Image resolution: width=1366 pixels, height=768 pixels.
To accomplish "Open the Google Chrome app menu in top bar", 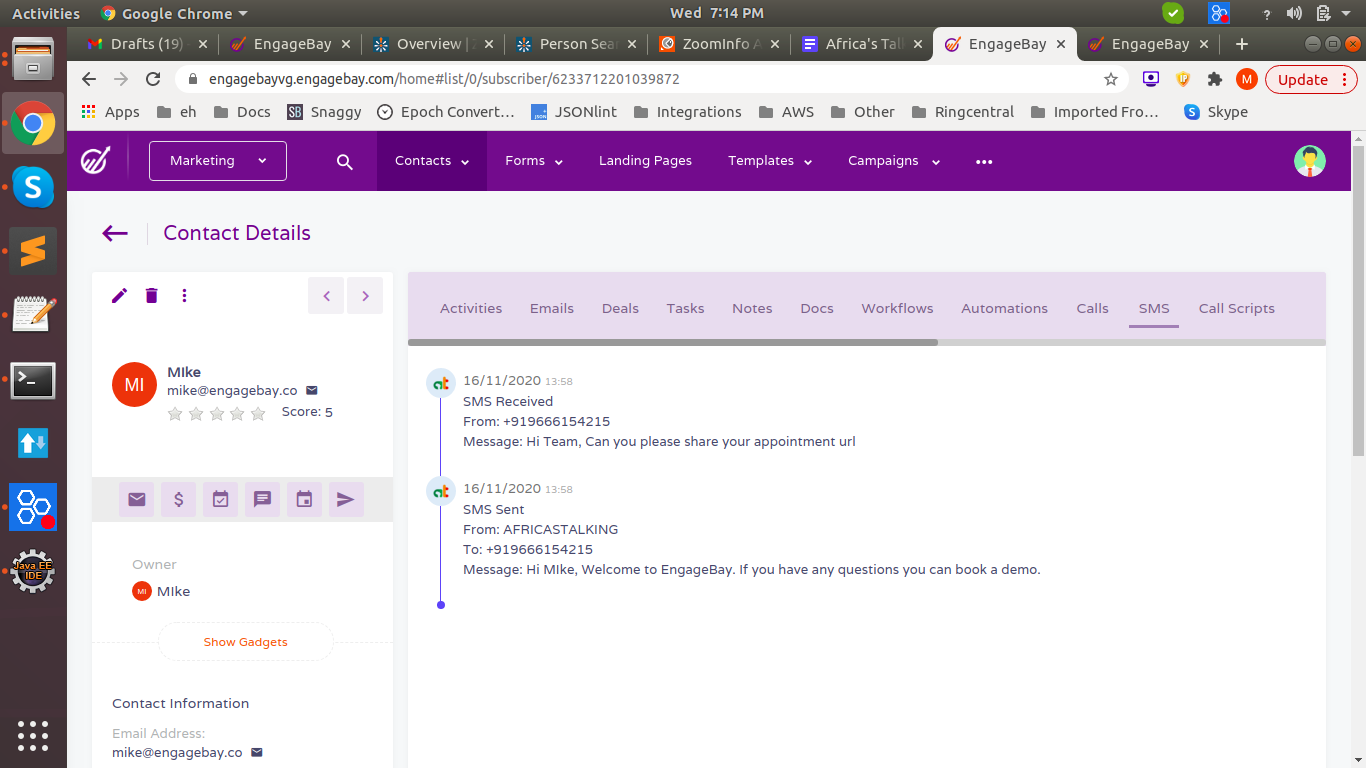I will point(174,13).
